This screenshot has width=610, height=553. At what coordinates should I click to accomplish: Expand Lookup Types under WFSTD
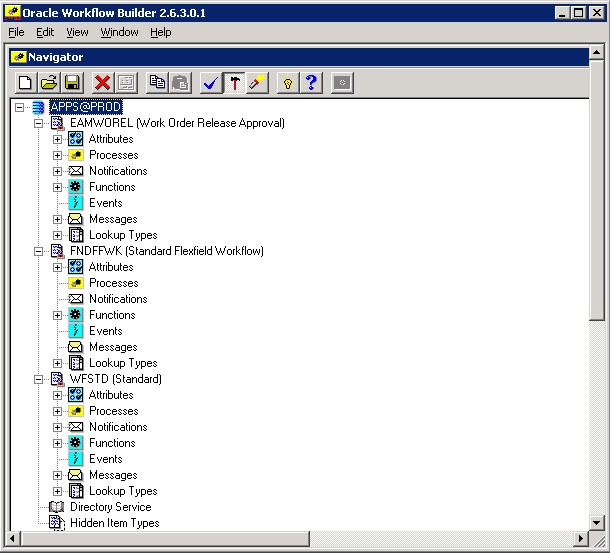click(57, 491)
